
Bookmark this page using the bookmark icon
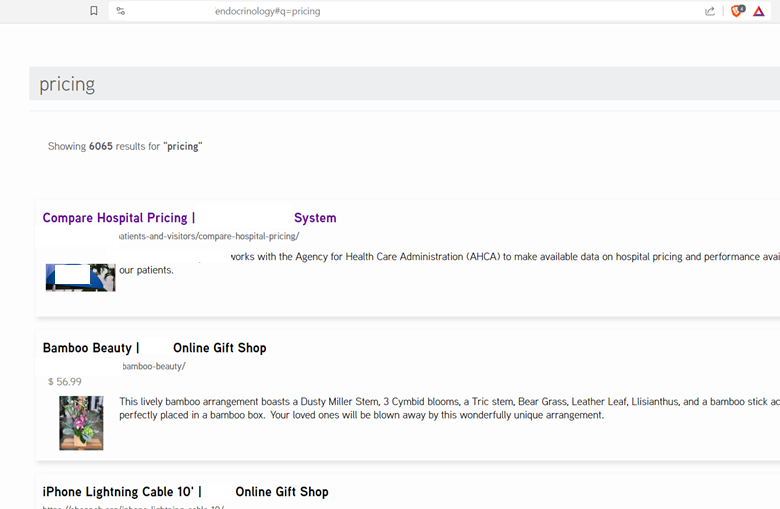pyautogui.click(x=94, y=11)
